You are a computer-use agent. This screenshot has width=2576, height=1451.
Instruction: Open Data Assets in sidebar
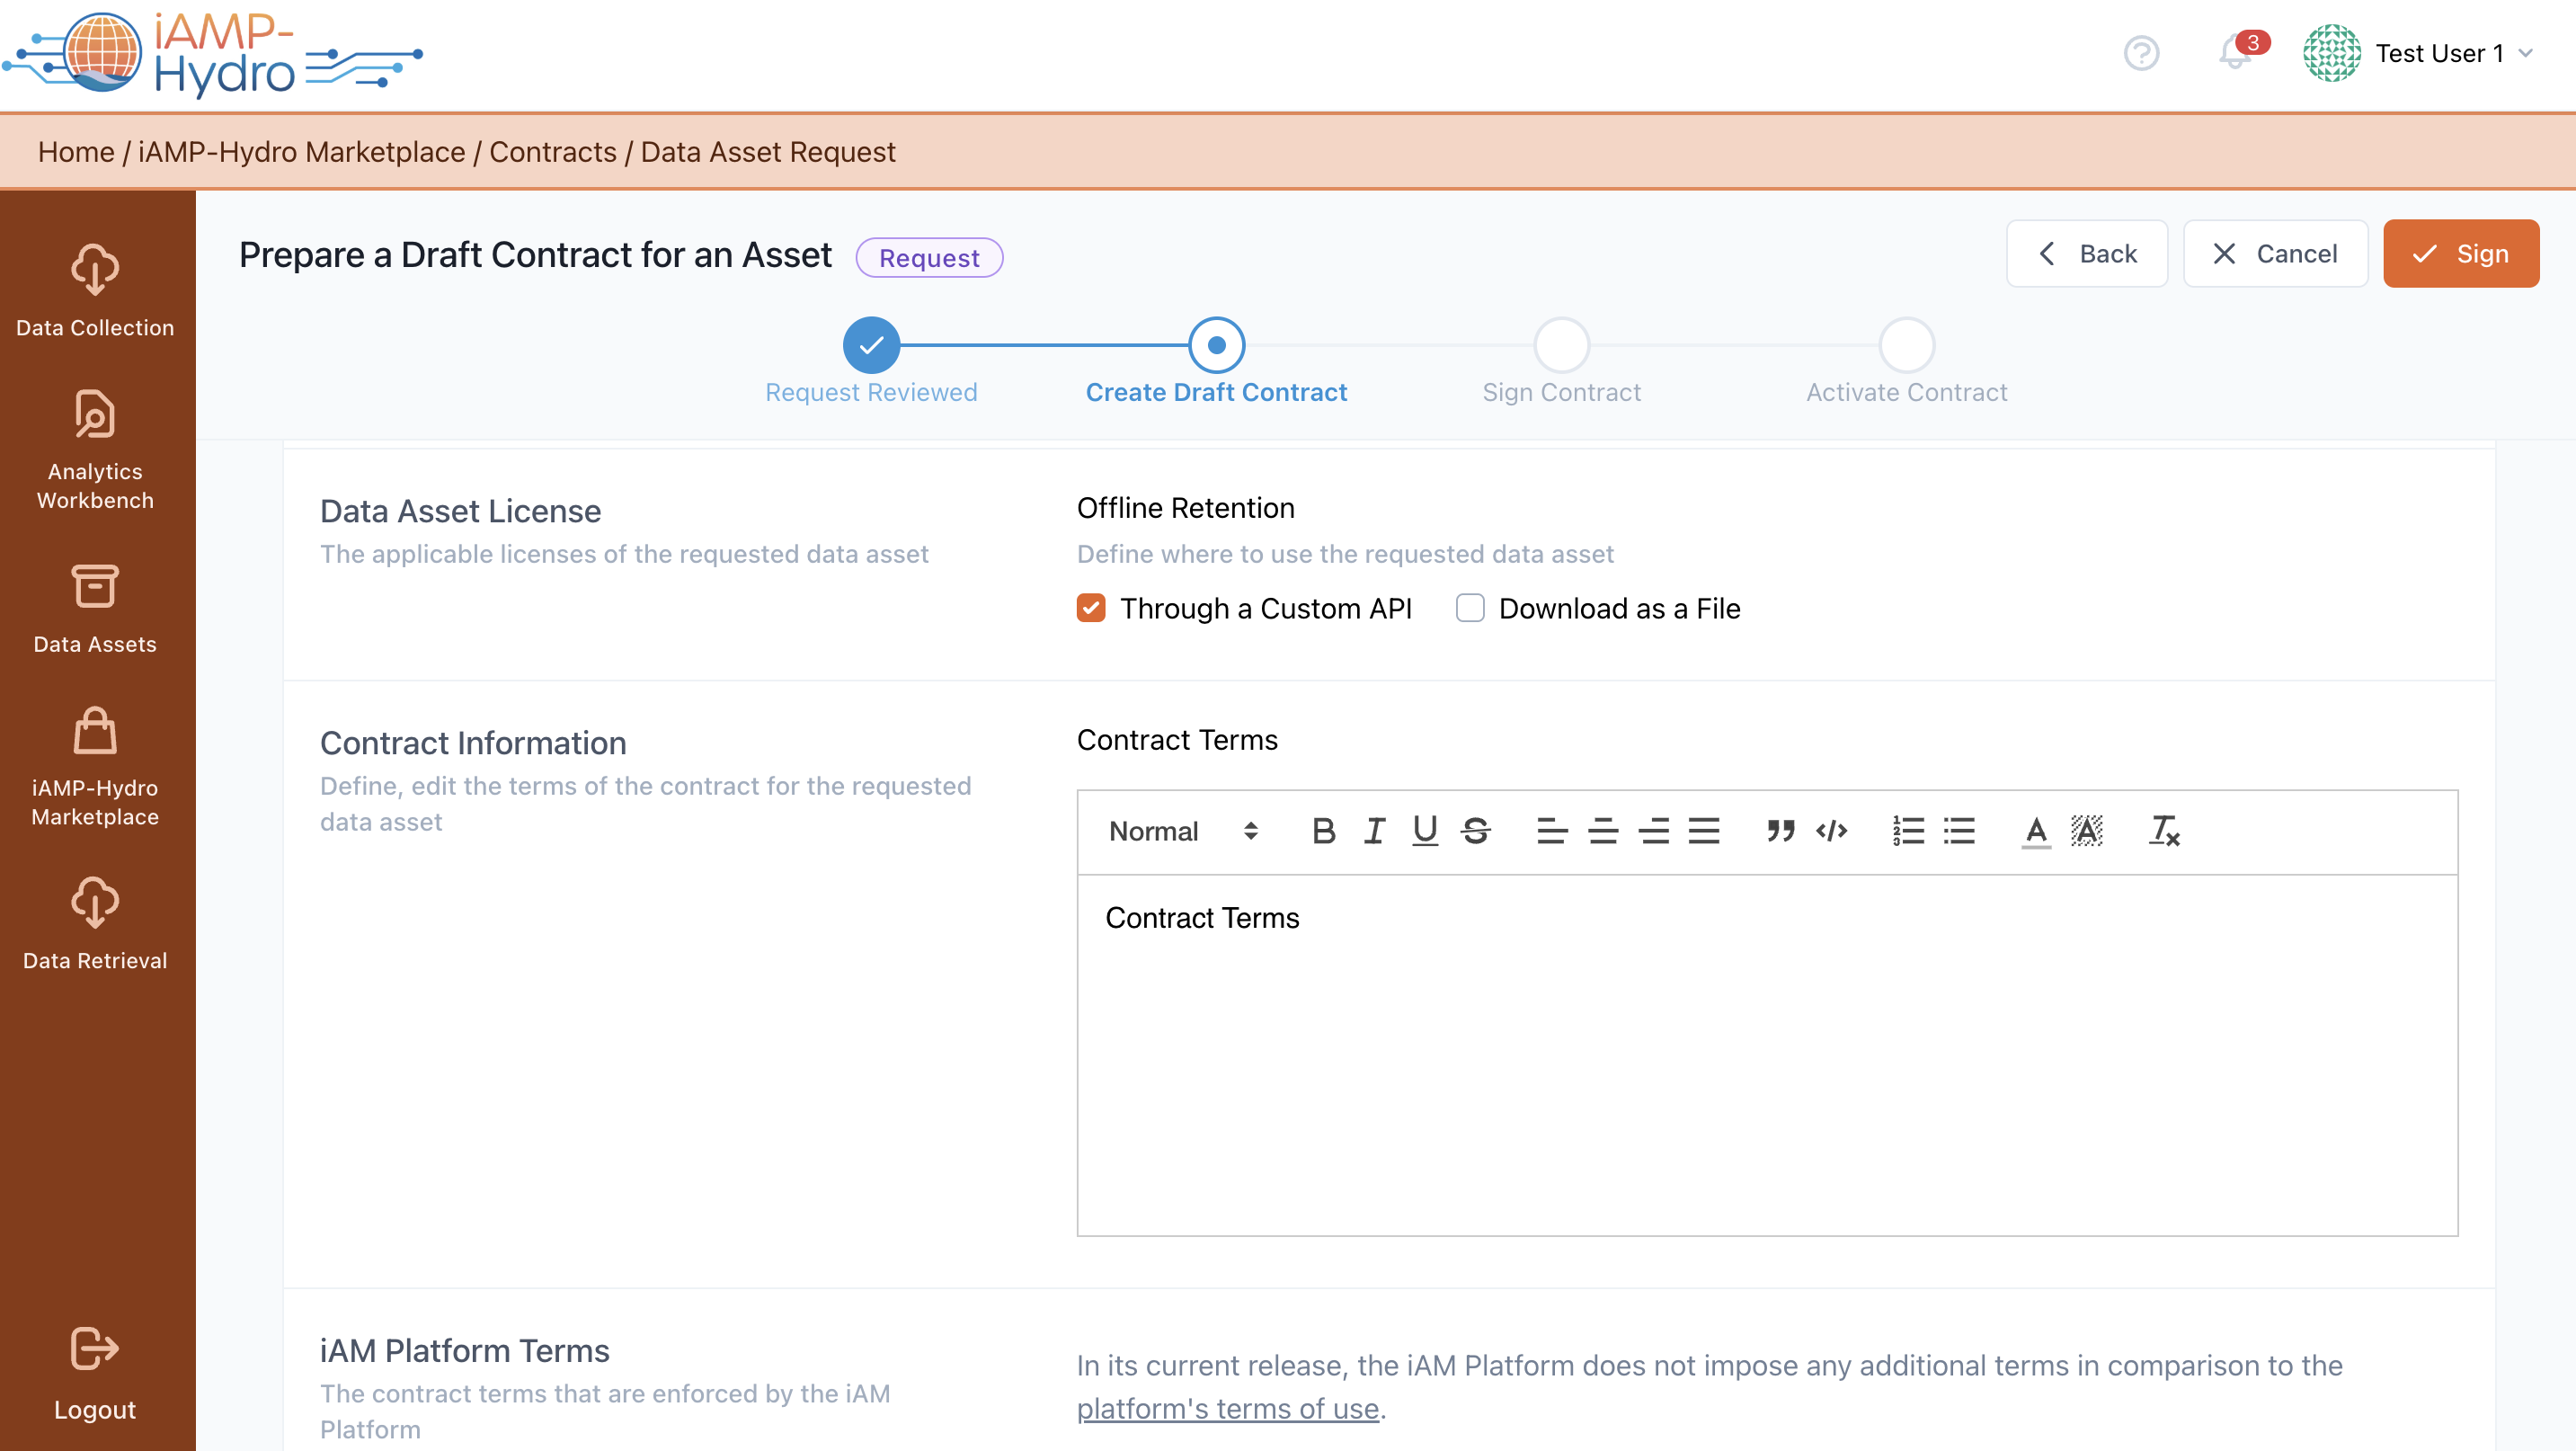click(x=95, y=610)
